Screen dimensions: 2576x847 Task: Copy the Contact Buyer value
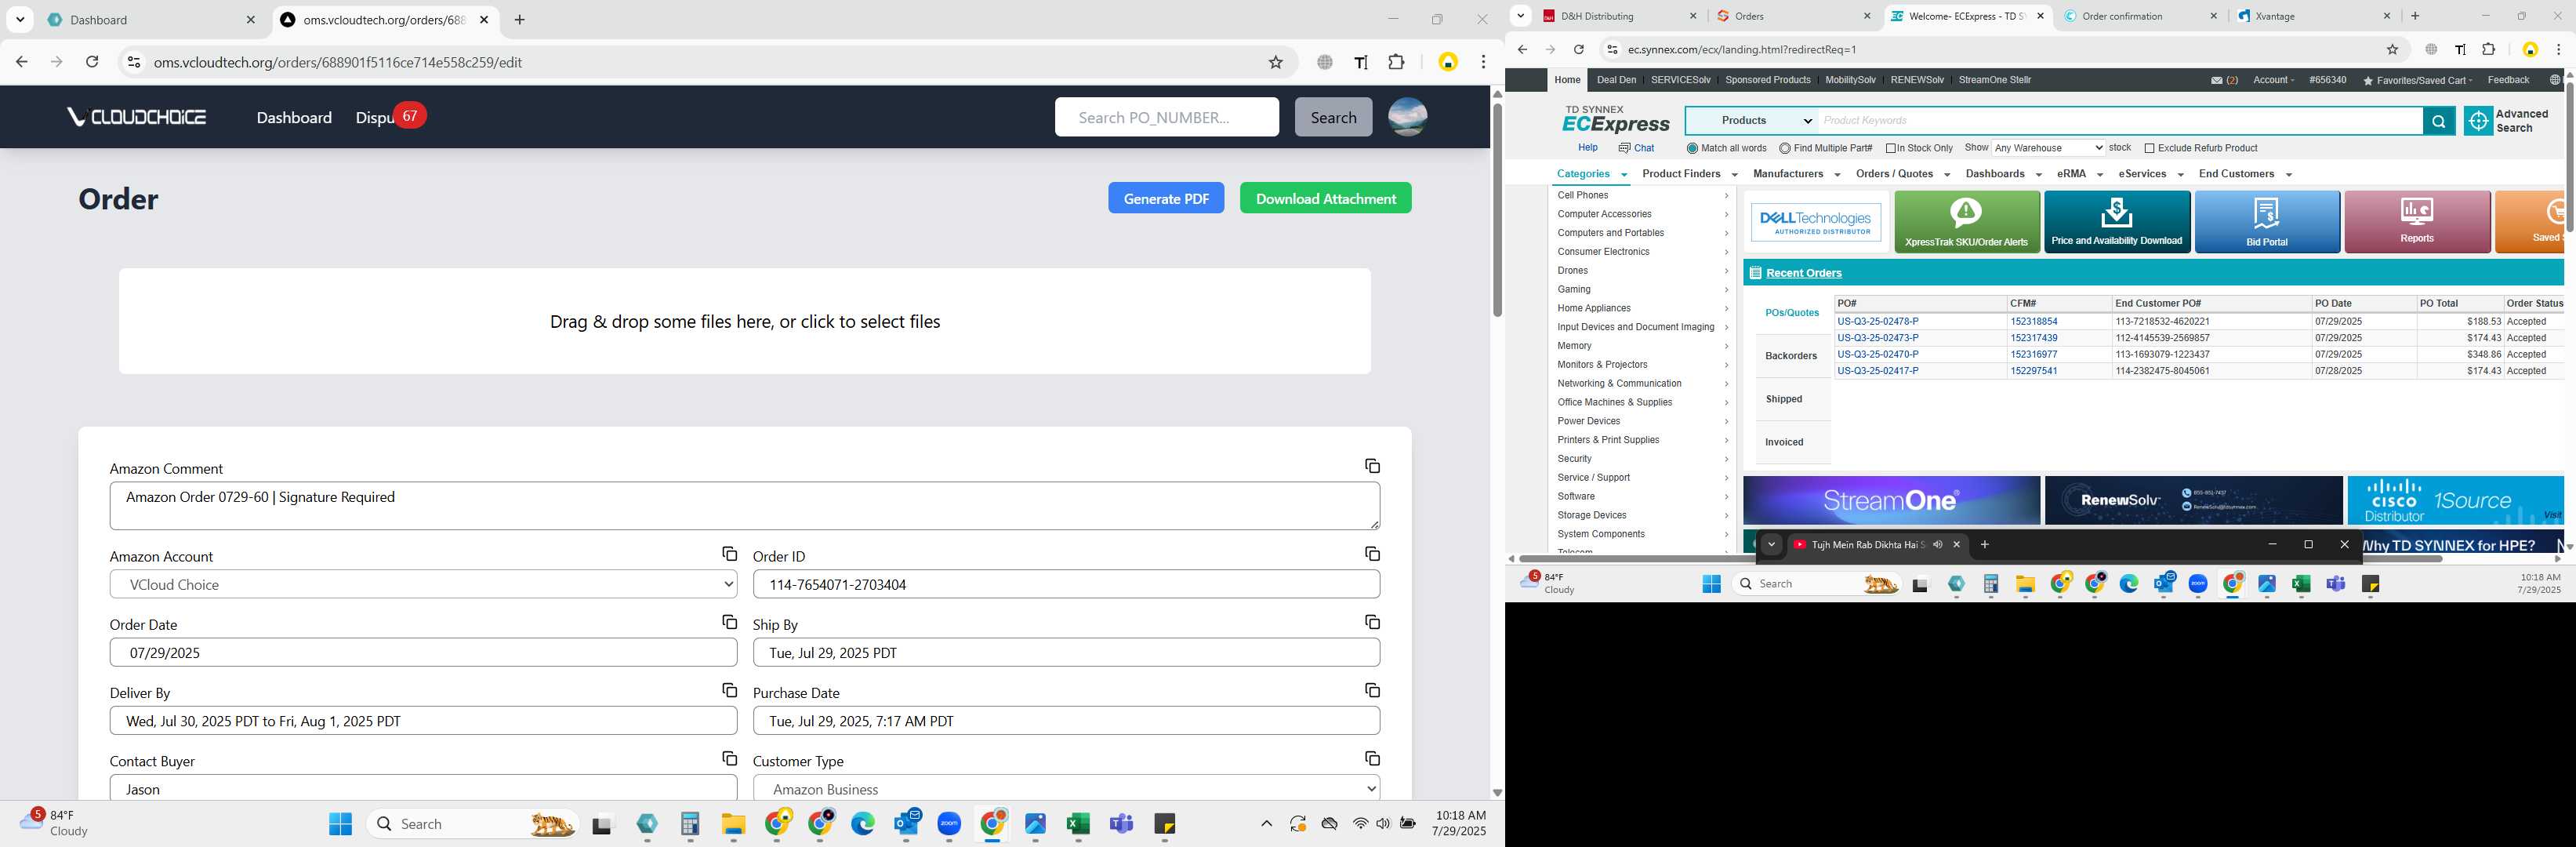click(729, 758)
